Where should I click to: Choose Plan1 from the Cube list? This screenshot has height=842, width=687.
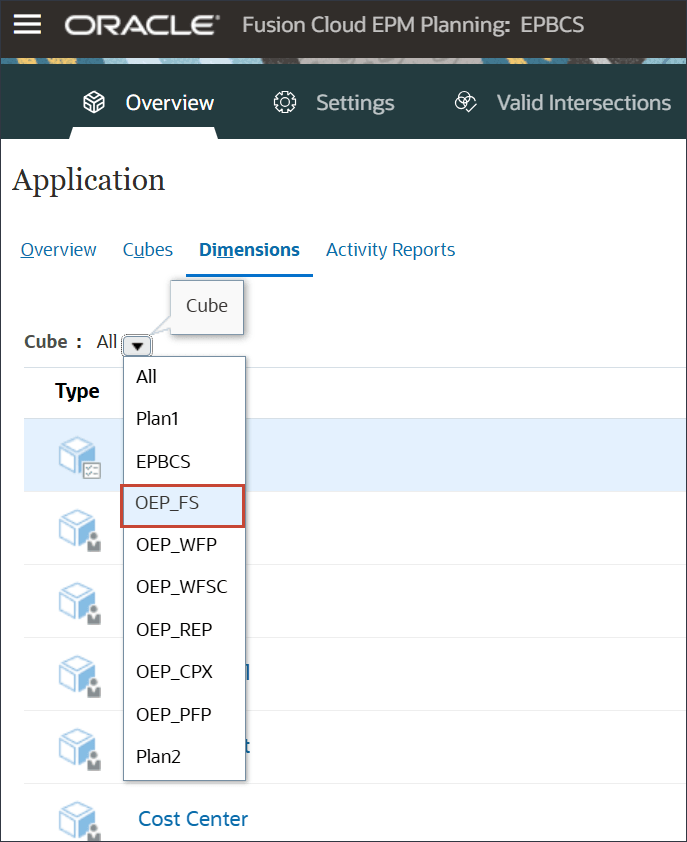pos(184,419)
